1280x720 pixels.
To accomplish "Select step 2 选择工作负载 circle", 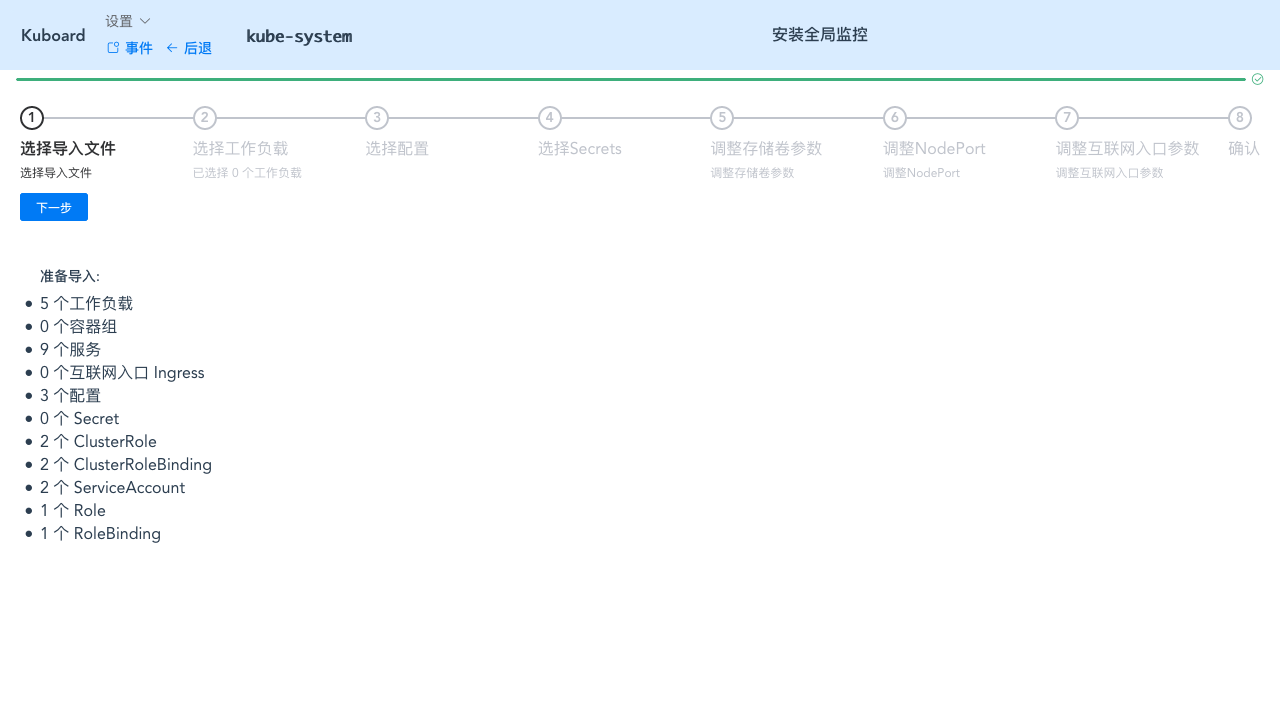I will (x=204, y=117).
